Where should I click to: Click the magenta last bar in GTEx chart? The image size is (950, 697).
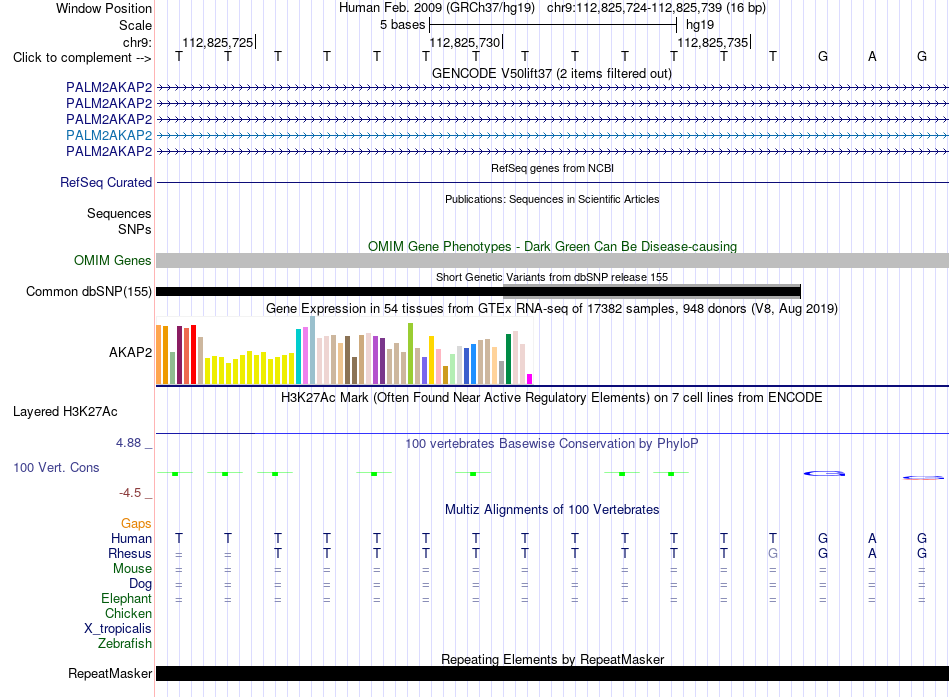(530, 379)
